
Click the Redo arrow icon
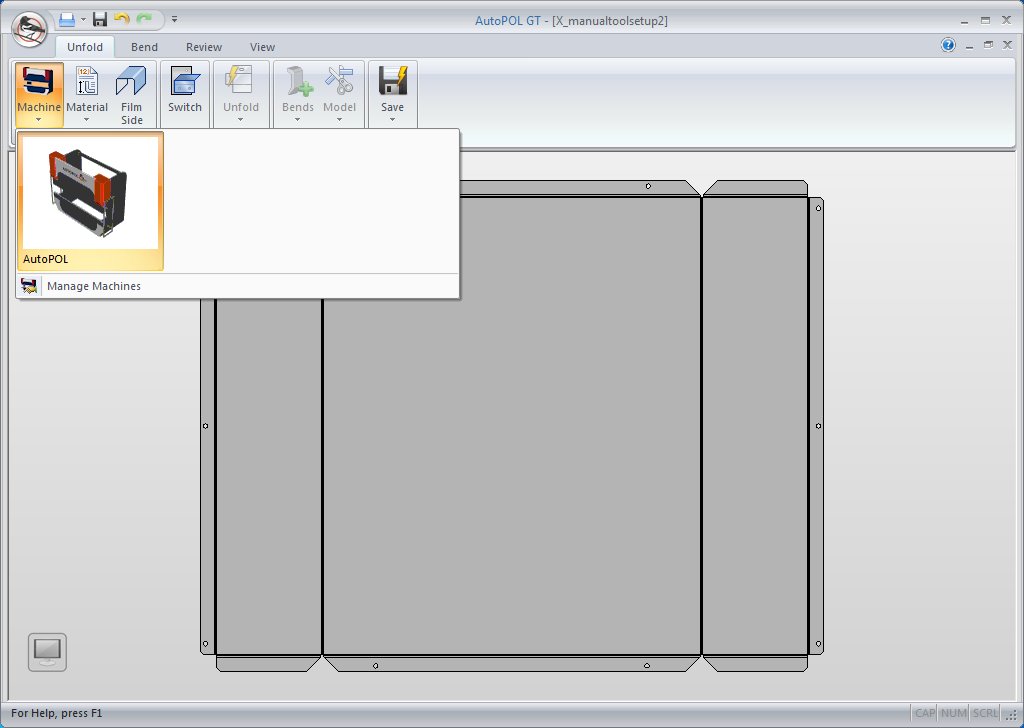point(145,19)
